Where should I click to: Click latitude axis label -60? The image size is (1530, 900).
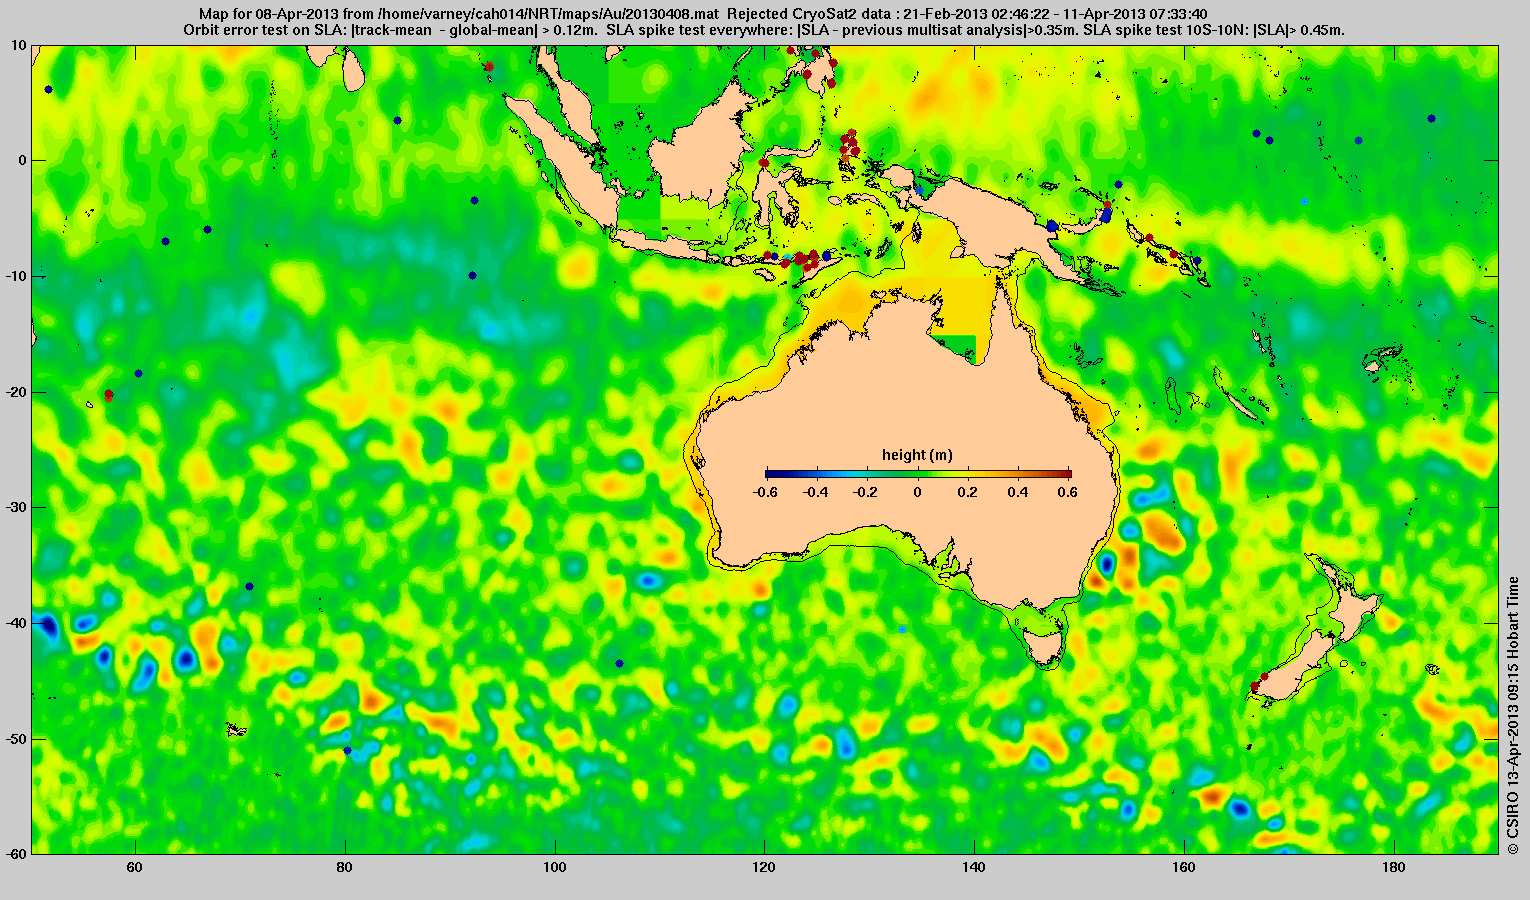pyautogui.click(x=16, y=854)
